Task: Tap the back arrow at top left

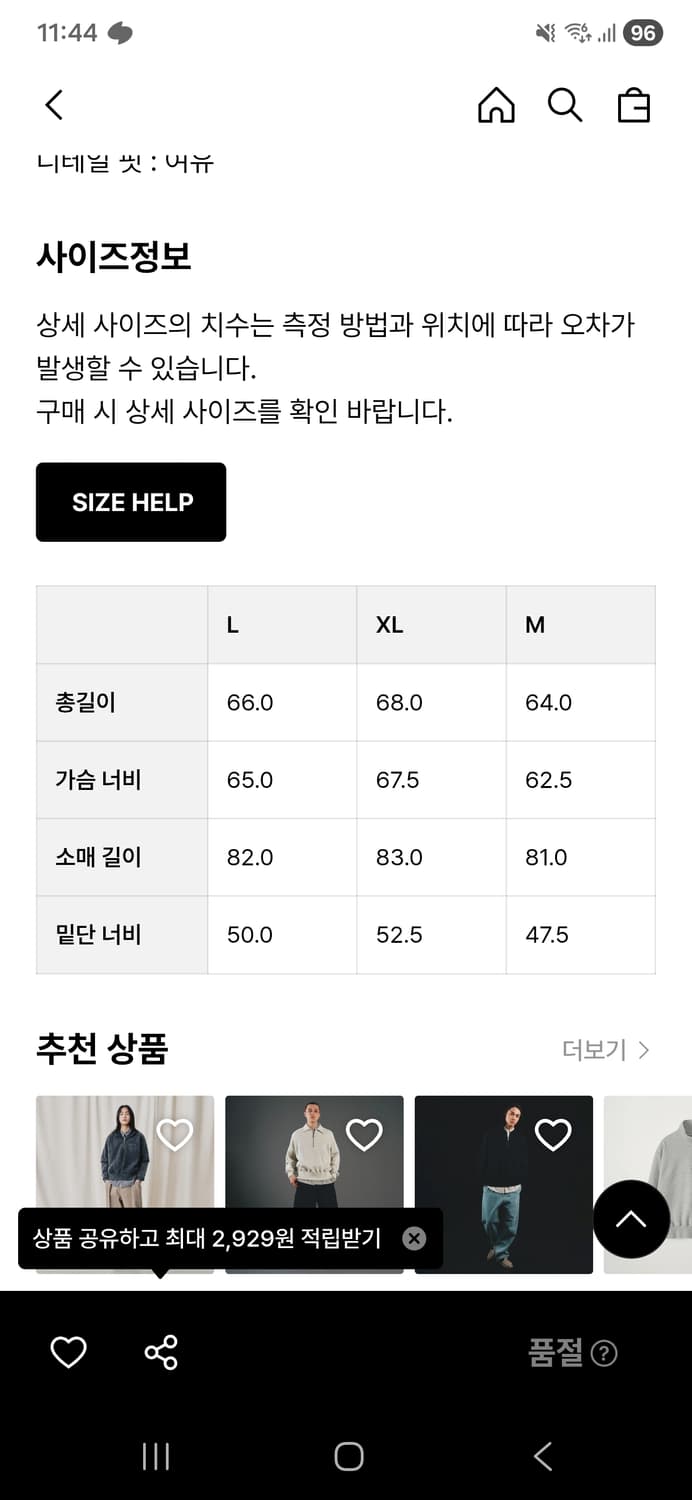Action: coord(54,104)
